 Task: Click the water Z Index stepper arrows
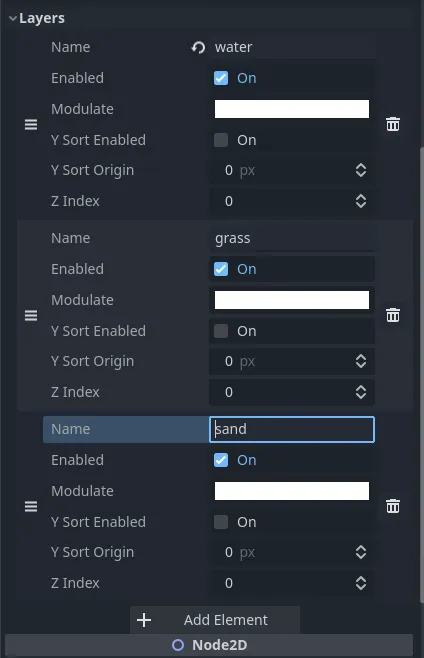(x=361, y=201)
